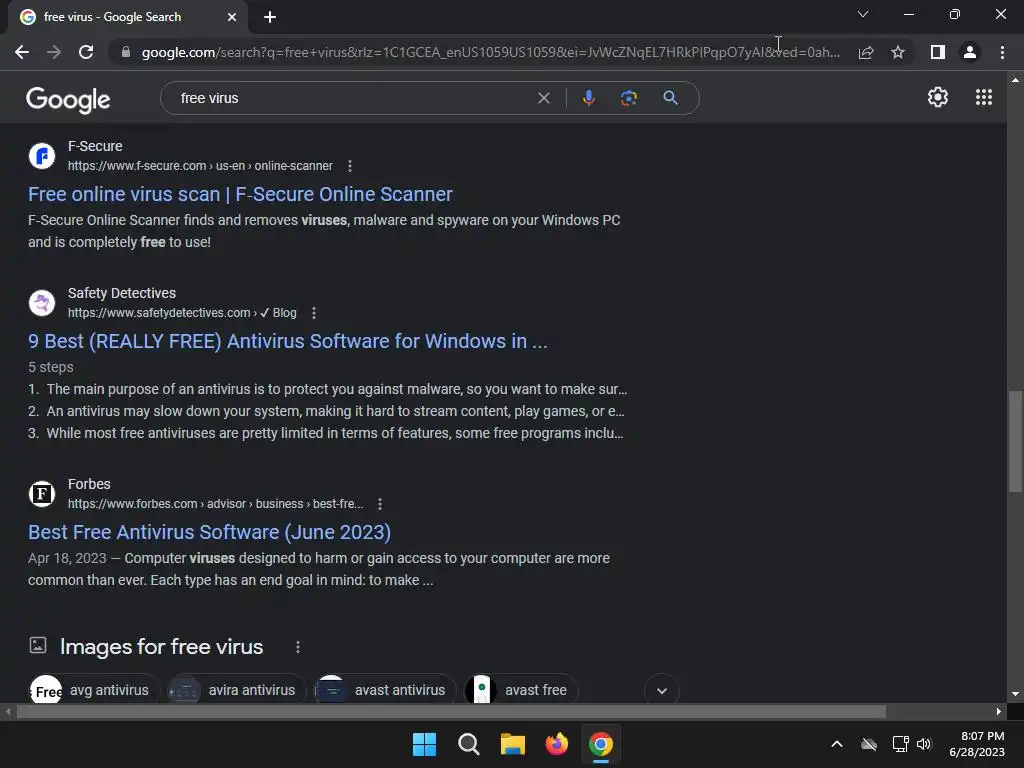Click the Safety Detectives site name
This screenshot has width=1024, height=768.
pos(121,293)
